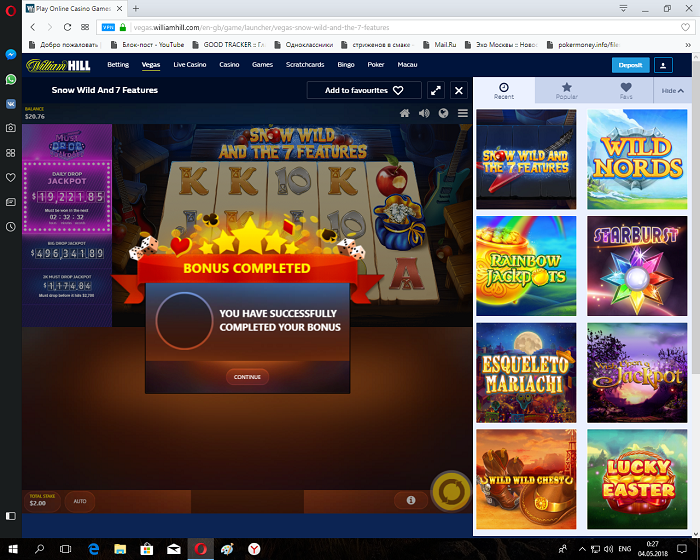Open the Bingo menu item
The width and height of the screenshot is (700, 560).
click(346, 65)
